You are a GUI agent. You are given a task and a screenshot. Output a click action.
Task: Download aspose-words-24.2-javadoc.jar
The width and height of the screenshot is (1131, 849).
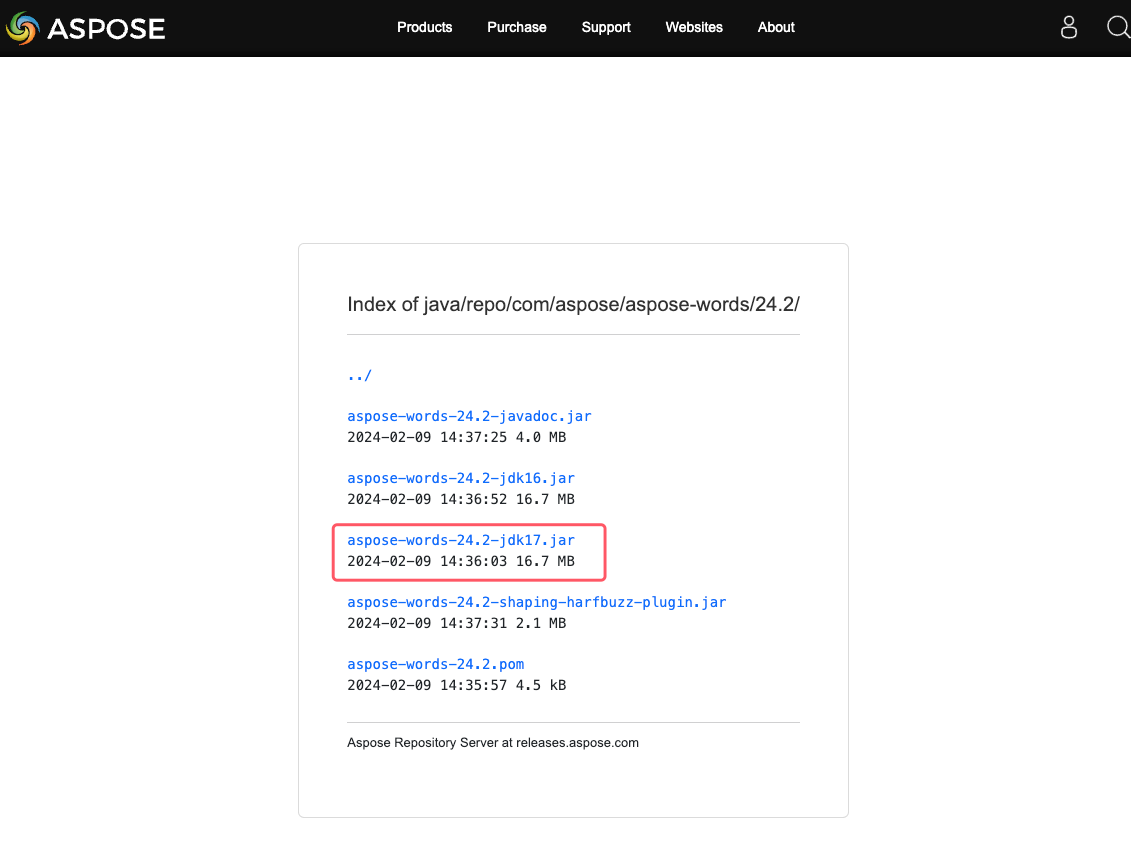469,416
